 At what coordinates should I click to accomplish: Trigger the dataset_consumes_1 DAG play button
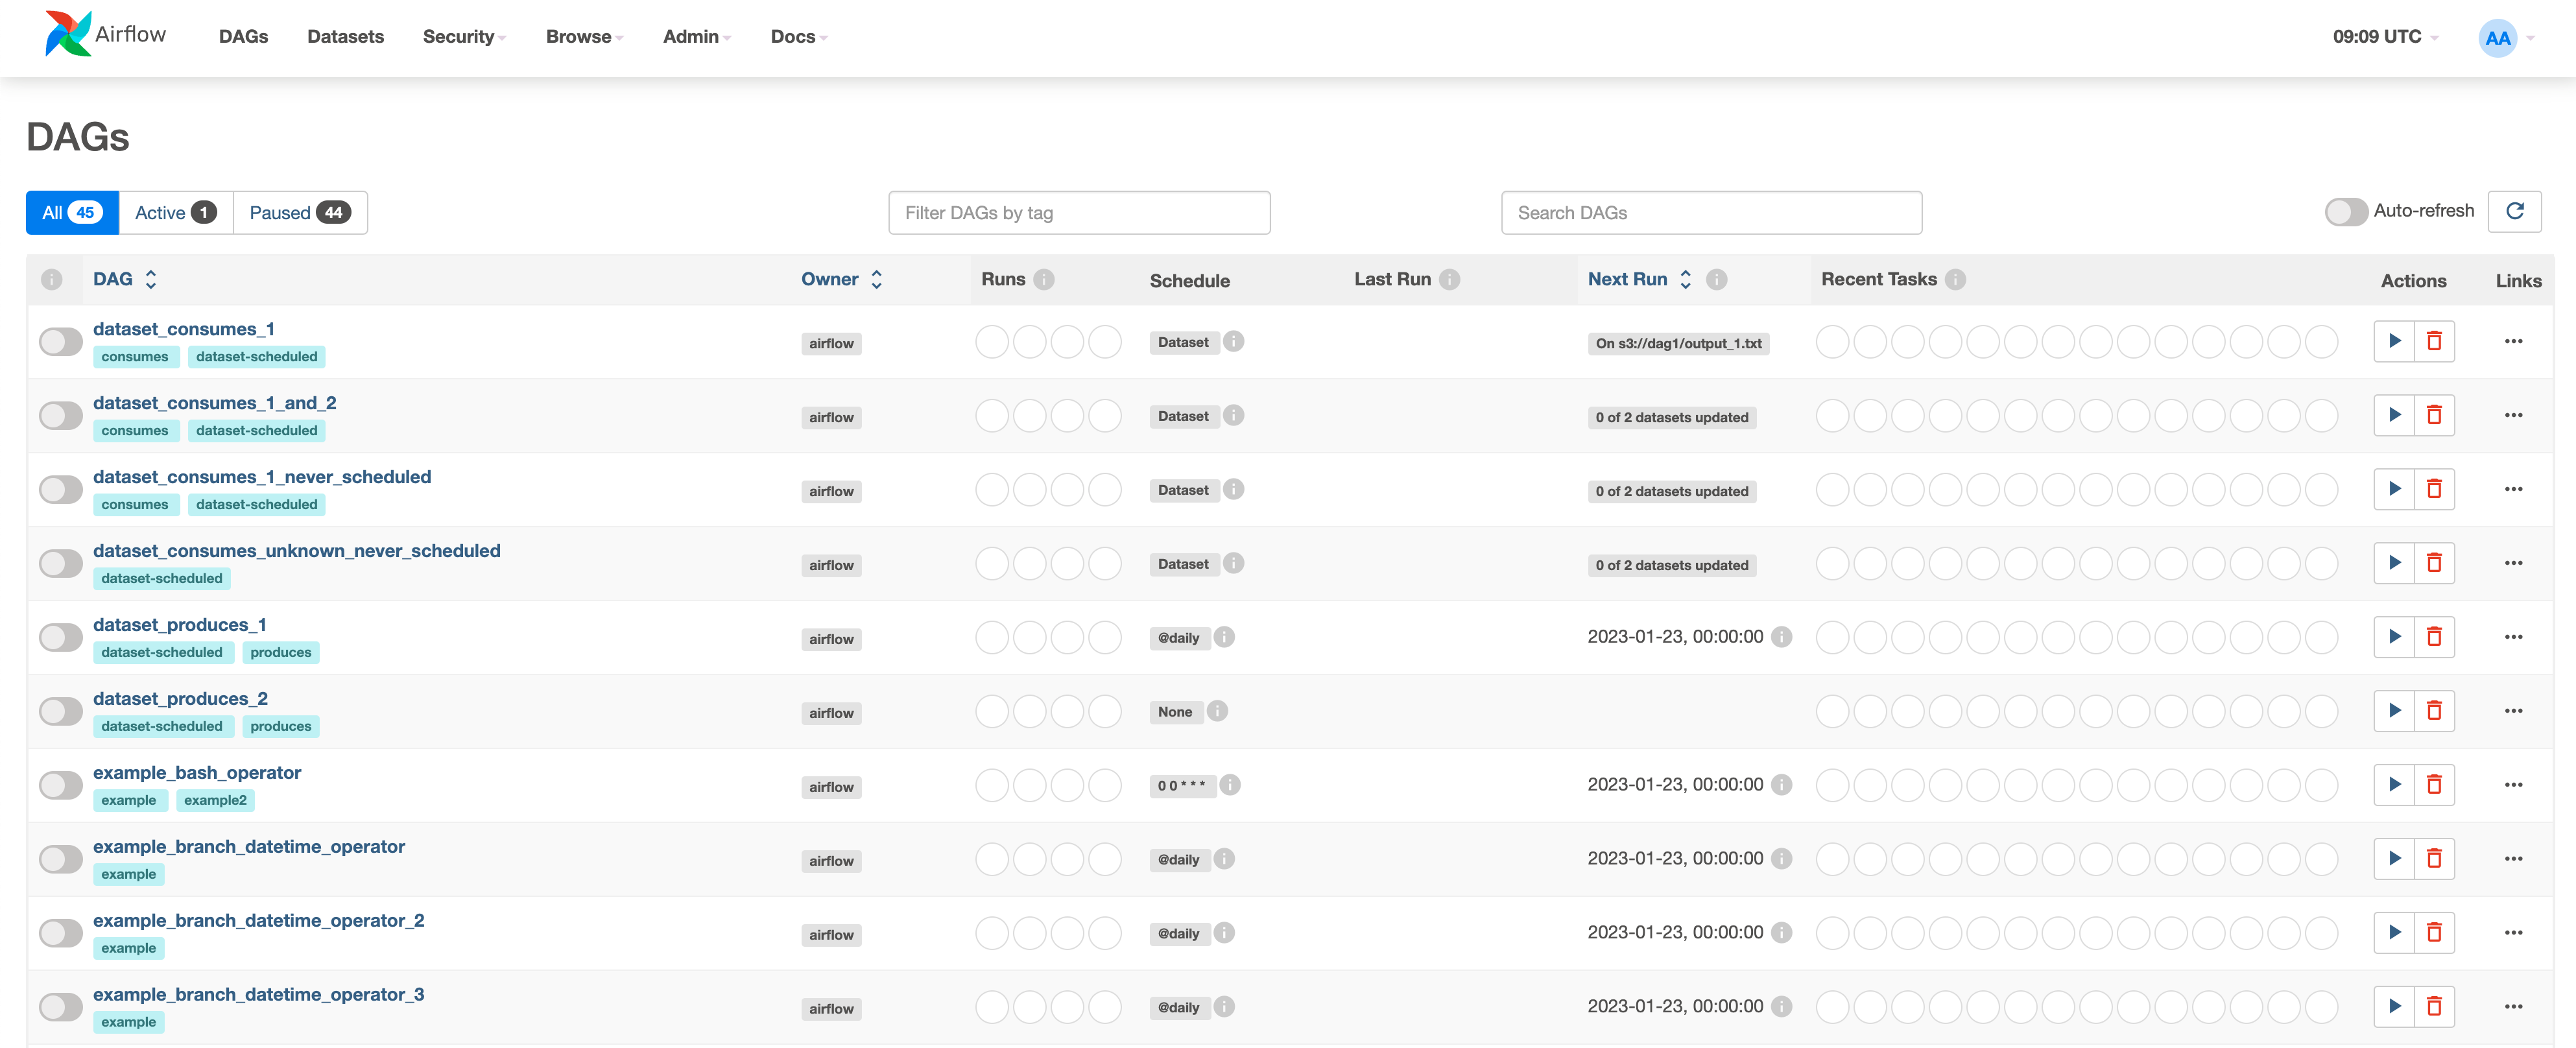click(x=2394, y=341)
